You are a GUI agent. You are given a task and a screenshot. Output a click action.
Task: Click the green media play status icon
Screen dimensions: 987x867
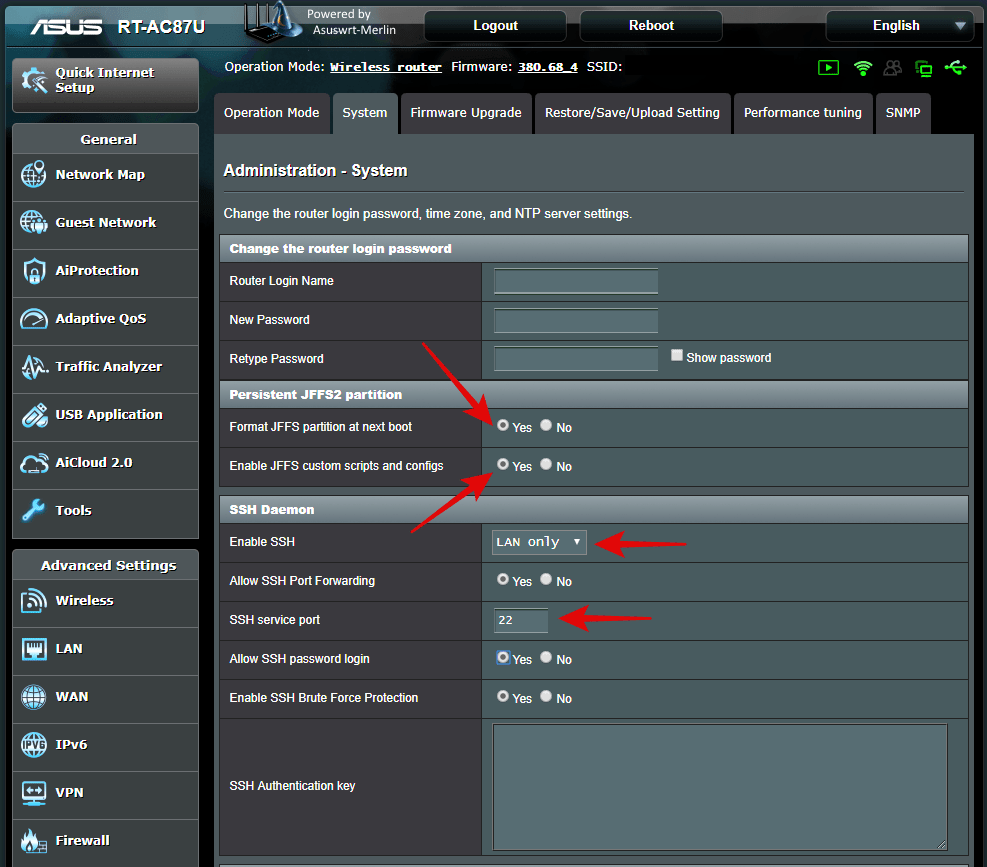point(828,67)
